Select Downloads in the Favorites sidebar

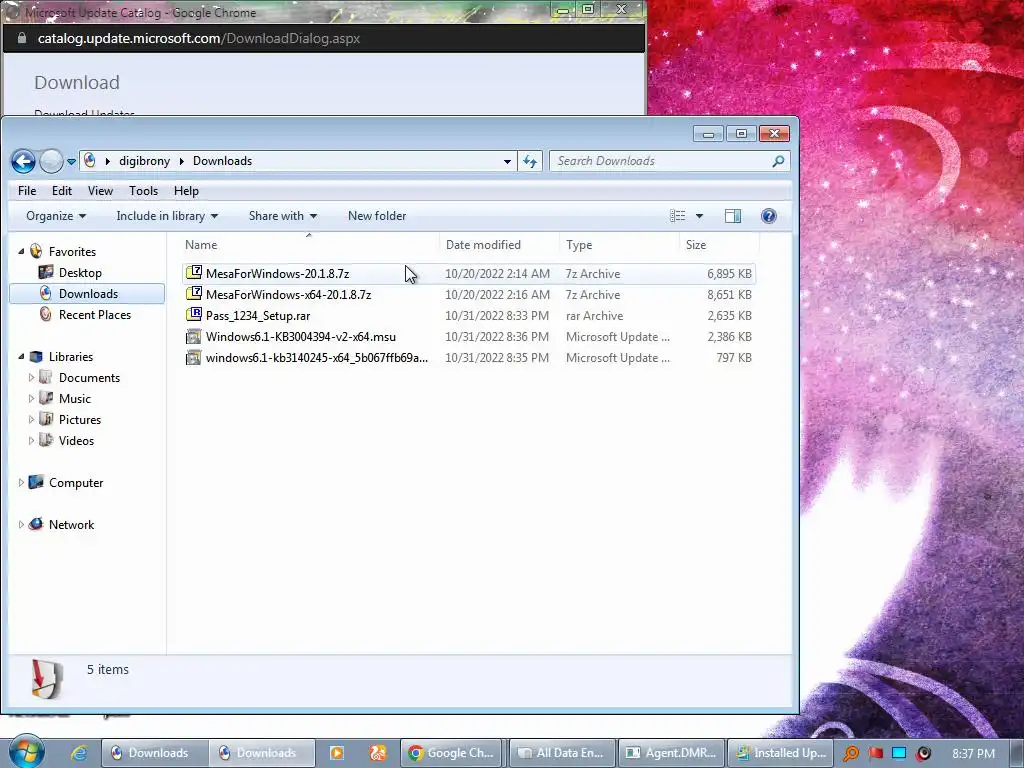click(87, 294)
